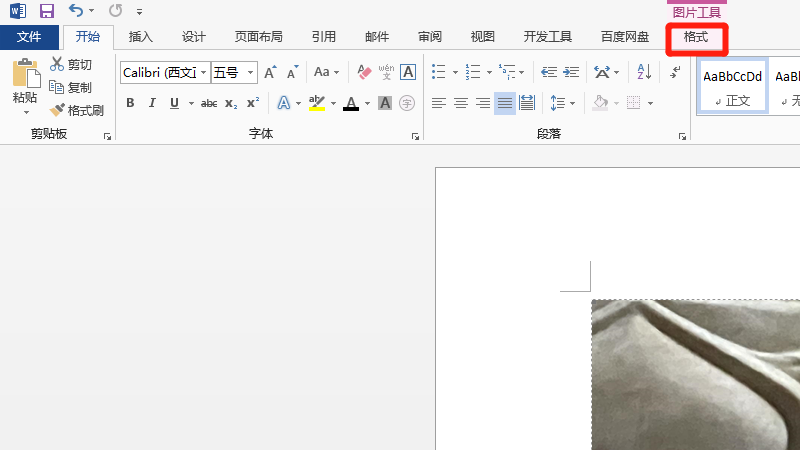Toggle Italic formatting
Image resolution: width=800 pixels, height=450 pixels.
(x=152, y=103)
